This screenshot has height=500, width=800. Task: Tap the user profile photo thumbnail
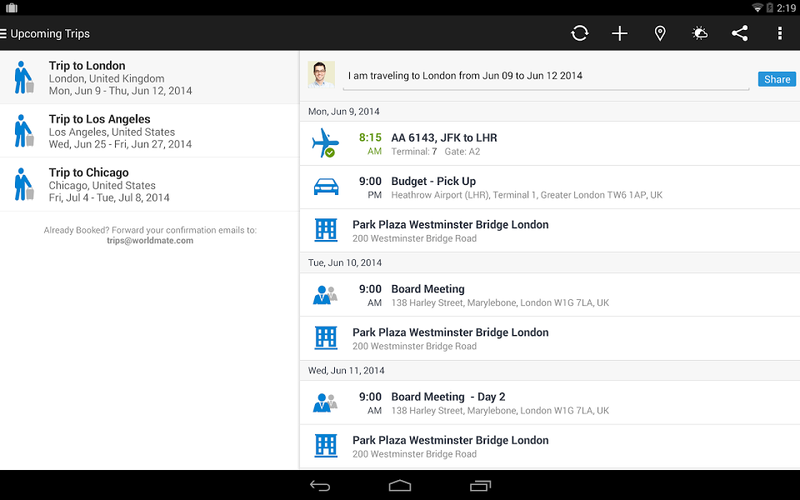pos(321,74)
